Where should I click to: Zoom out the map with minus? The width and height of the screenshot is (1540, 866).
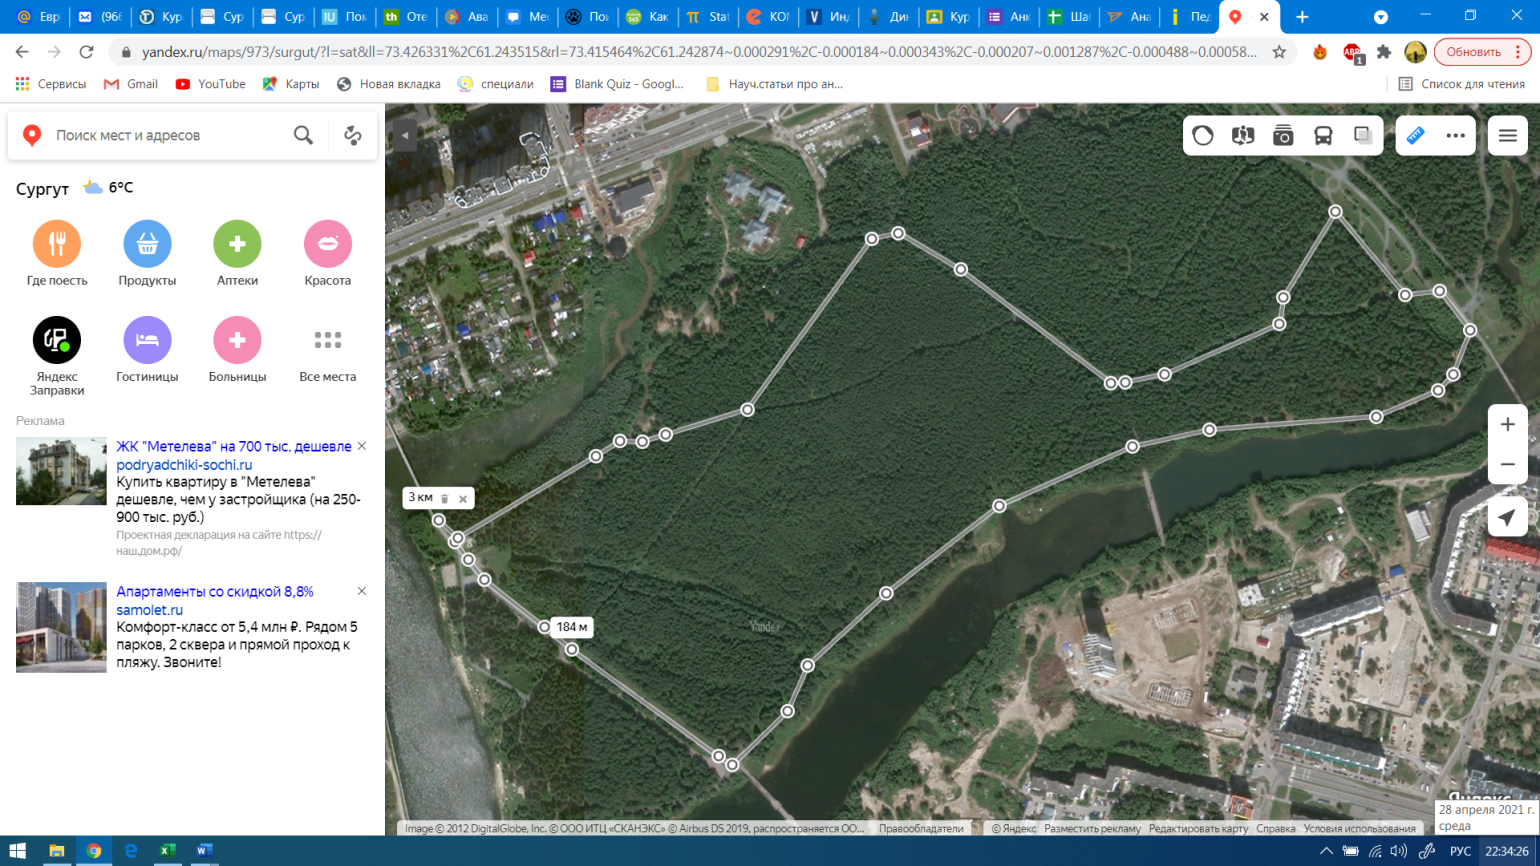coord(1508,465)
